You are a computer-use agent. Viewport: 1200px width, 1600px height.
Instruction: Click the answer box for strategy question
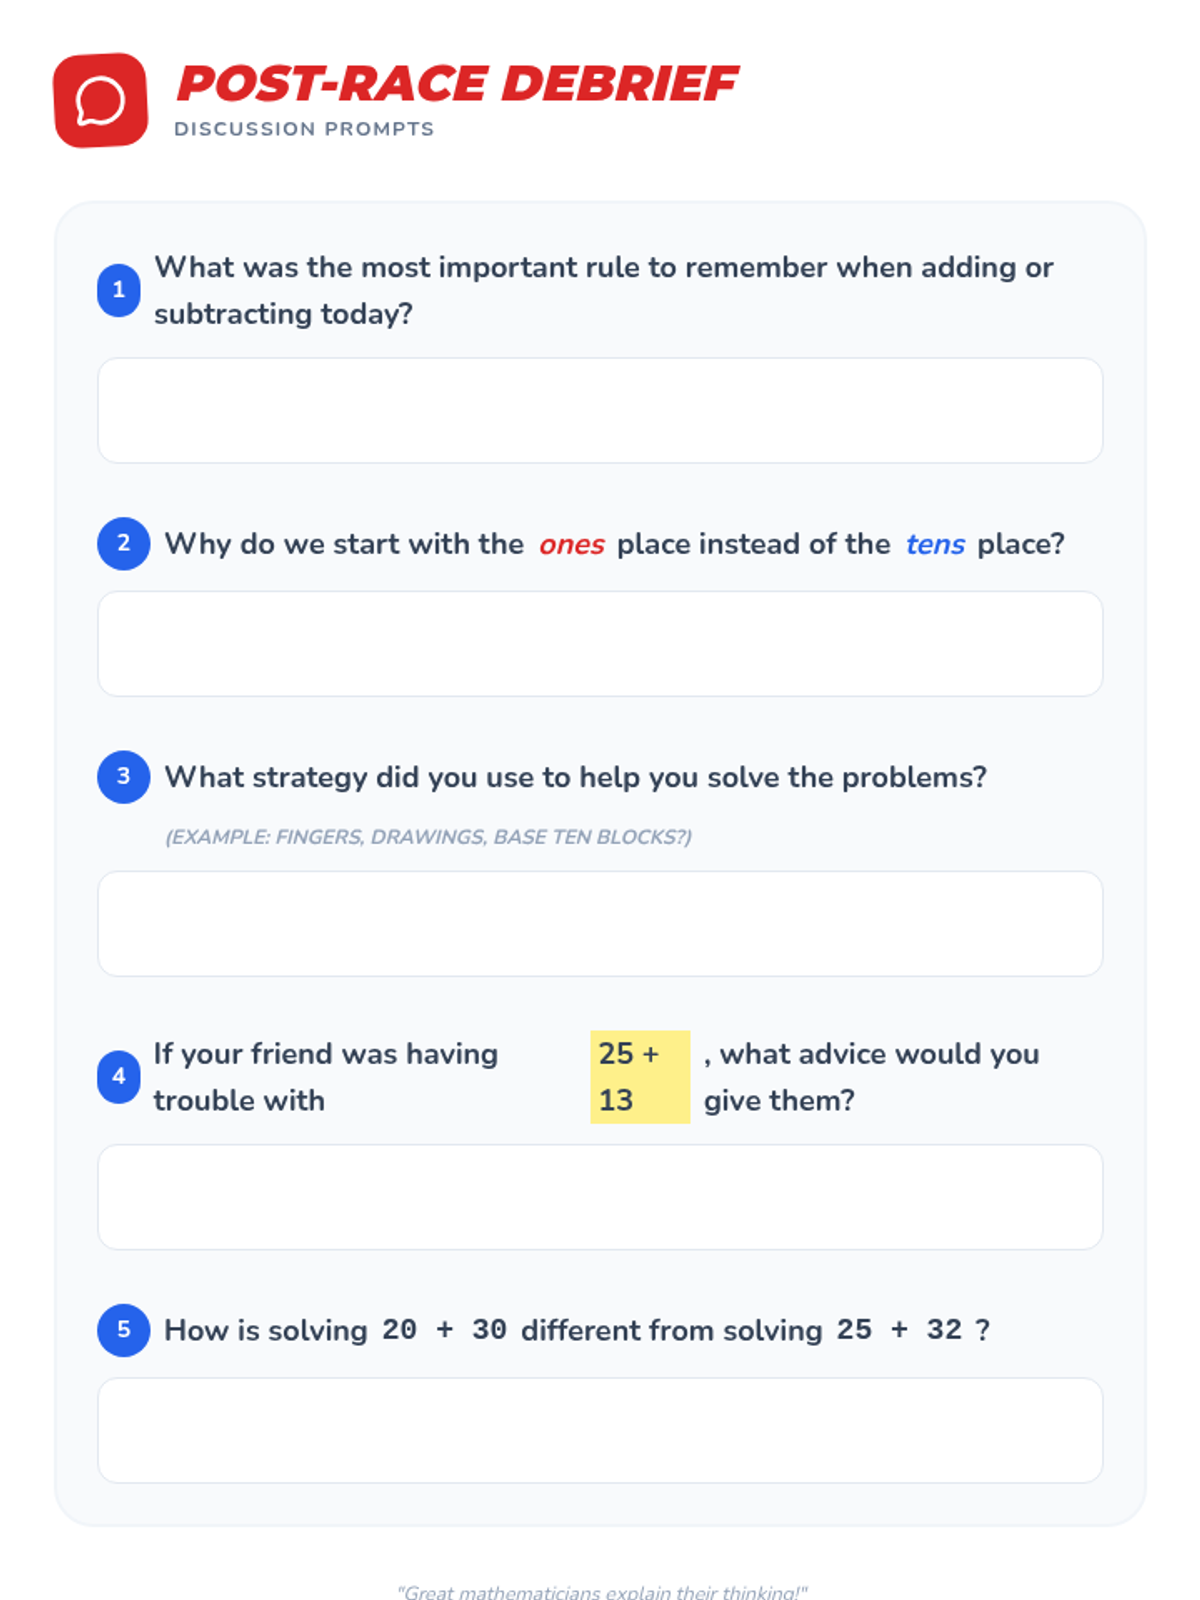[x=600, y=923]
